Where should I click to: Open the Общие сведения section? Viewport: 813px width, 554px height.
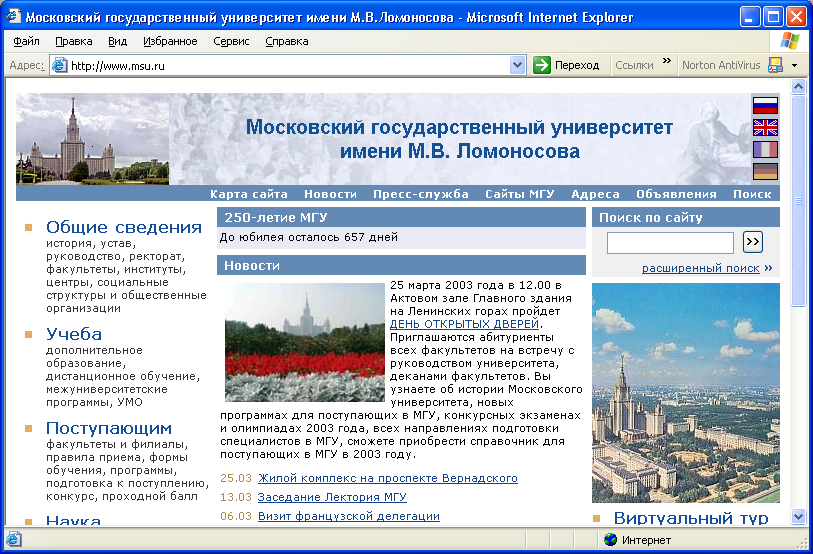123,227
